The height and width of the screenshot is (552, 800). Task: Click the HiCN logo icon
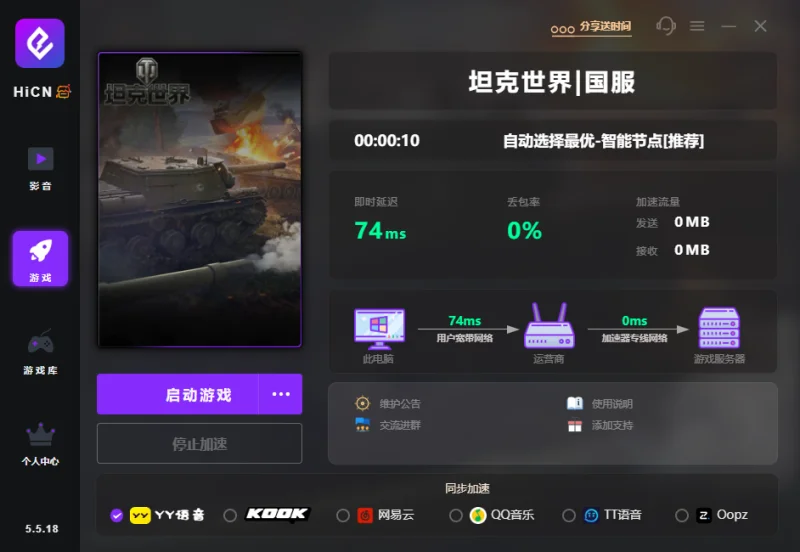click(40, 43)
